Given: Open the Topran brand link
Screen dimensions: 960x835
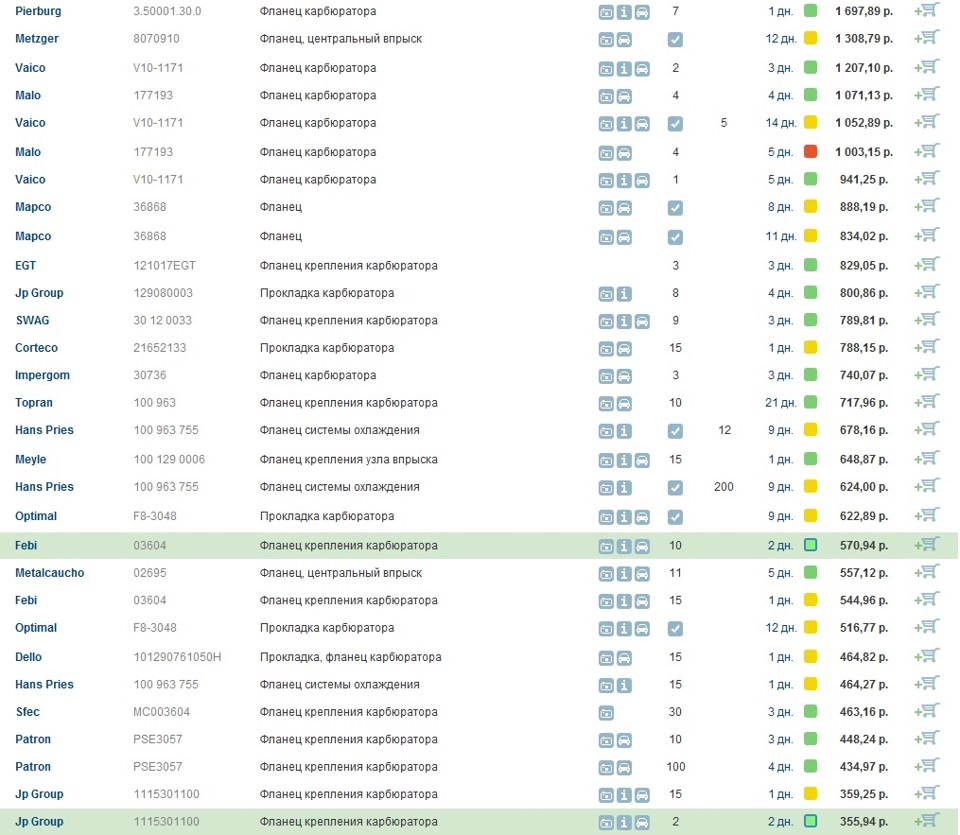Looking at the screenshot, I should pyautogui.click(x=34, y=403).
